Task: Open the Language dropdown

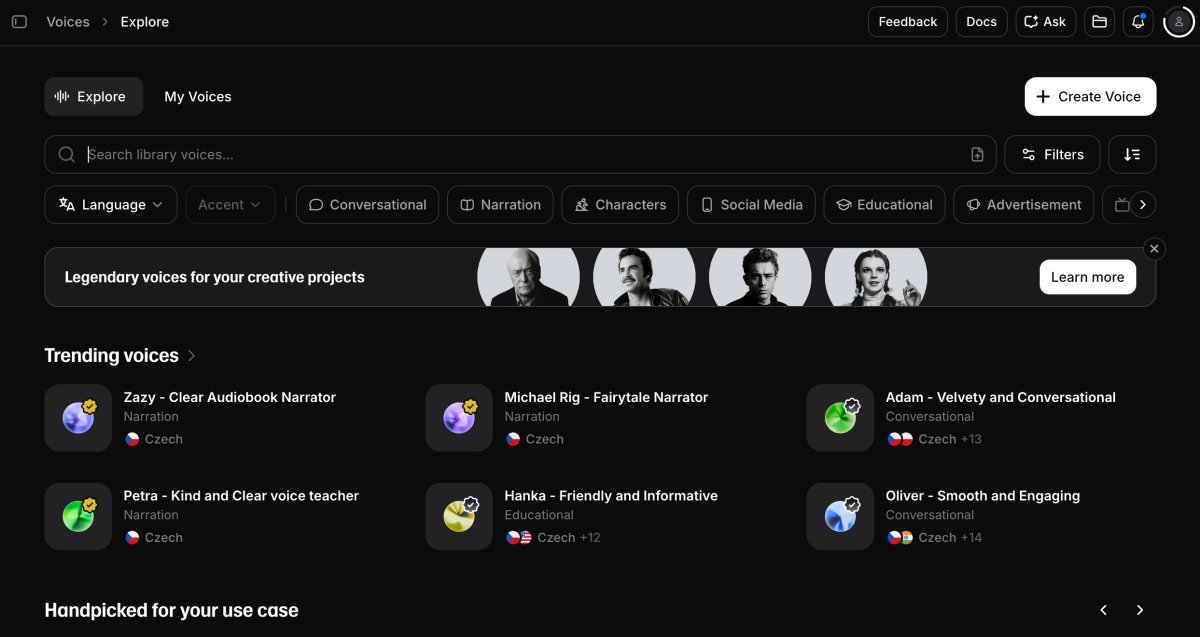Action: coord(111,204)
